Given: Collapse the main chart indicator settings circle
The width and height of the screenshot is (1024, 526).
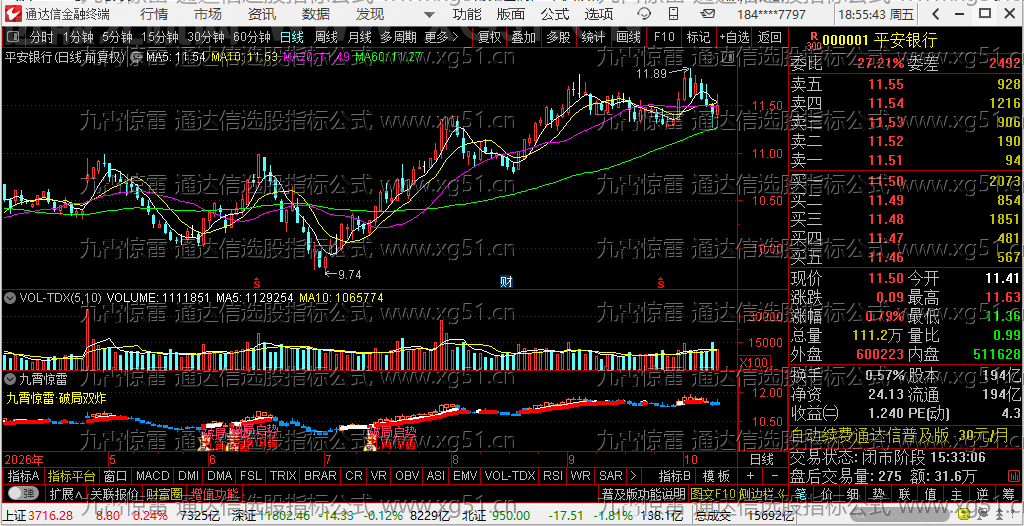Looking at the screenshot, I should pyautogui.click(x=136, y=57).
